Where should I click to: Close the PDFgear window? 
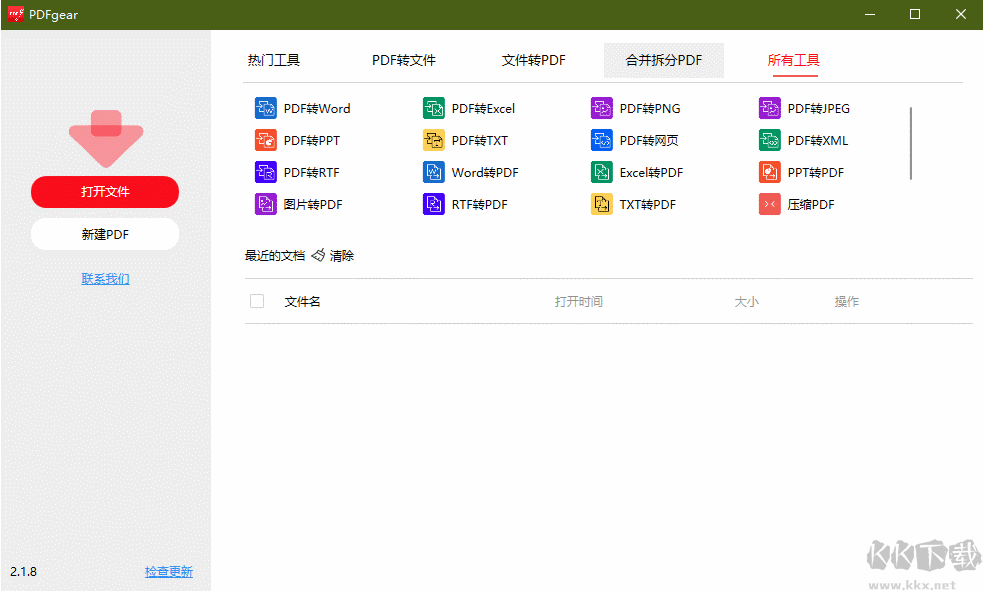click(x=960, y=14)
